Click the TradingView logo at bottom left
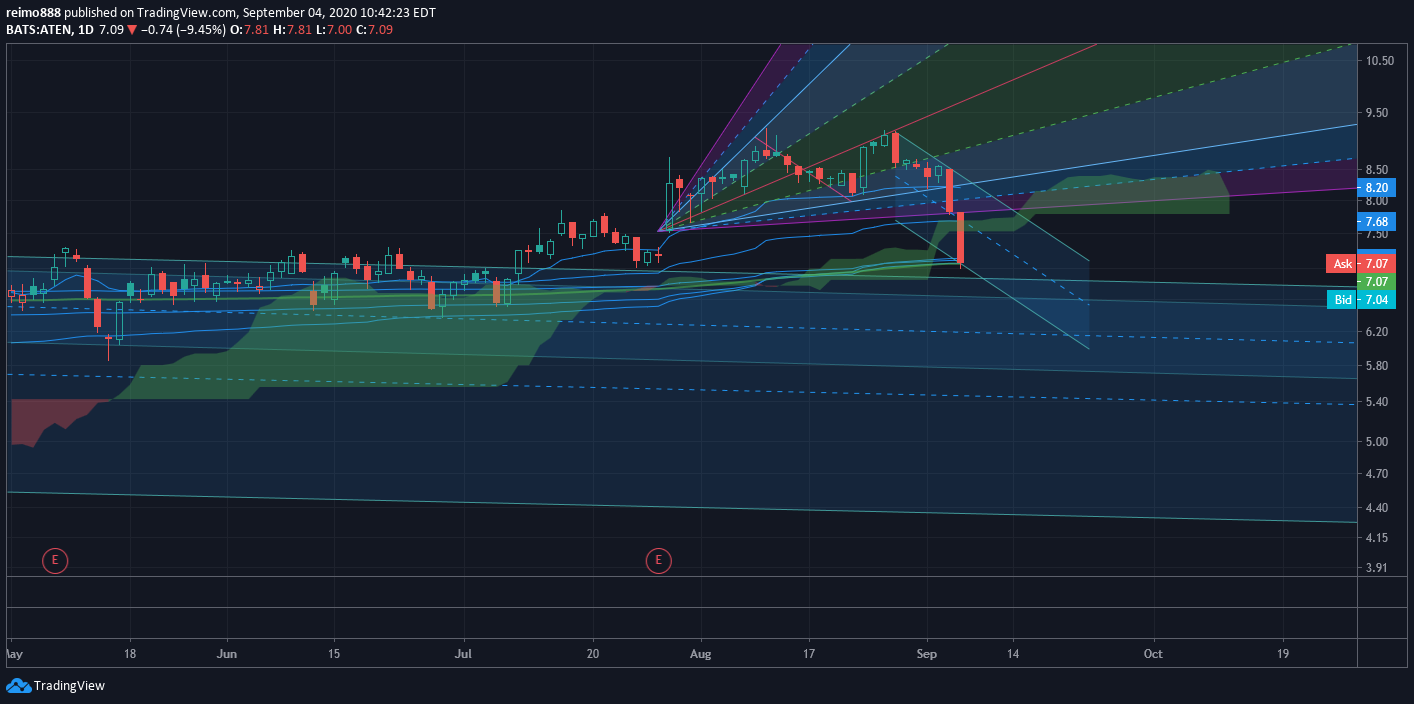The height and width of the screenshot is (704, 1414). (55, 686)
